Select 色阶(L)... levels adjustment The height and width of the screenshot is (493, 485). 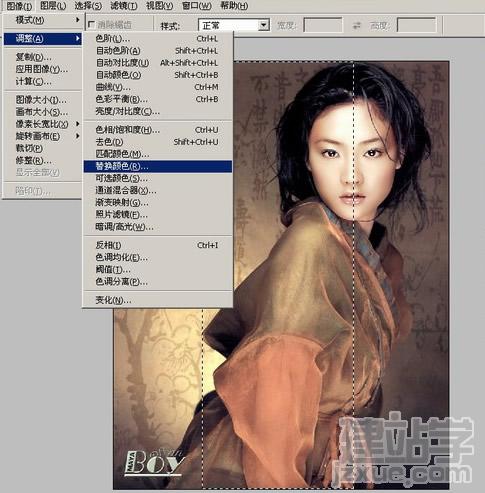tap(158, 39)
